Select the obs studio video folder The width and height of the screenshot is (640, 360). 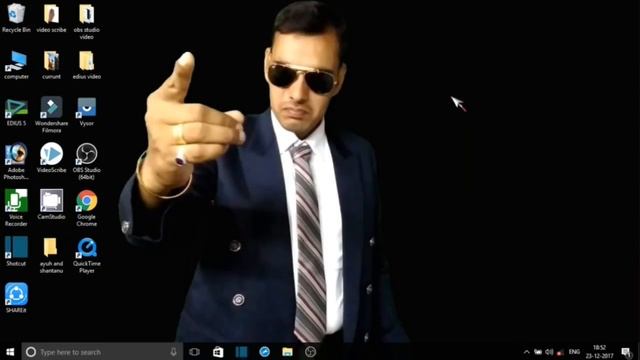point(87,21)
